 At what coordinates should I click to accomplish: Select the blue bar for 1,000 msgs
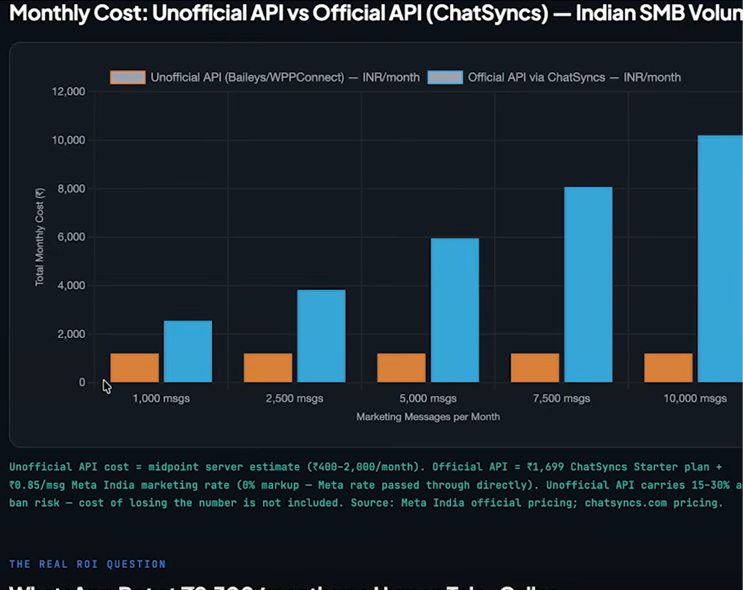(188, 352)
